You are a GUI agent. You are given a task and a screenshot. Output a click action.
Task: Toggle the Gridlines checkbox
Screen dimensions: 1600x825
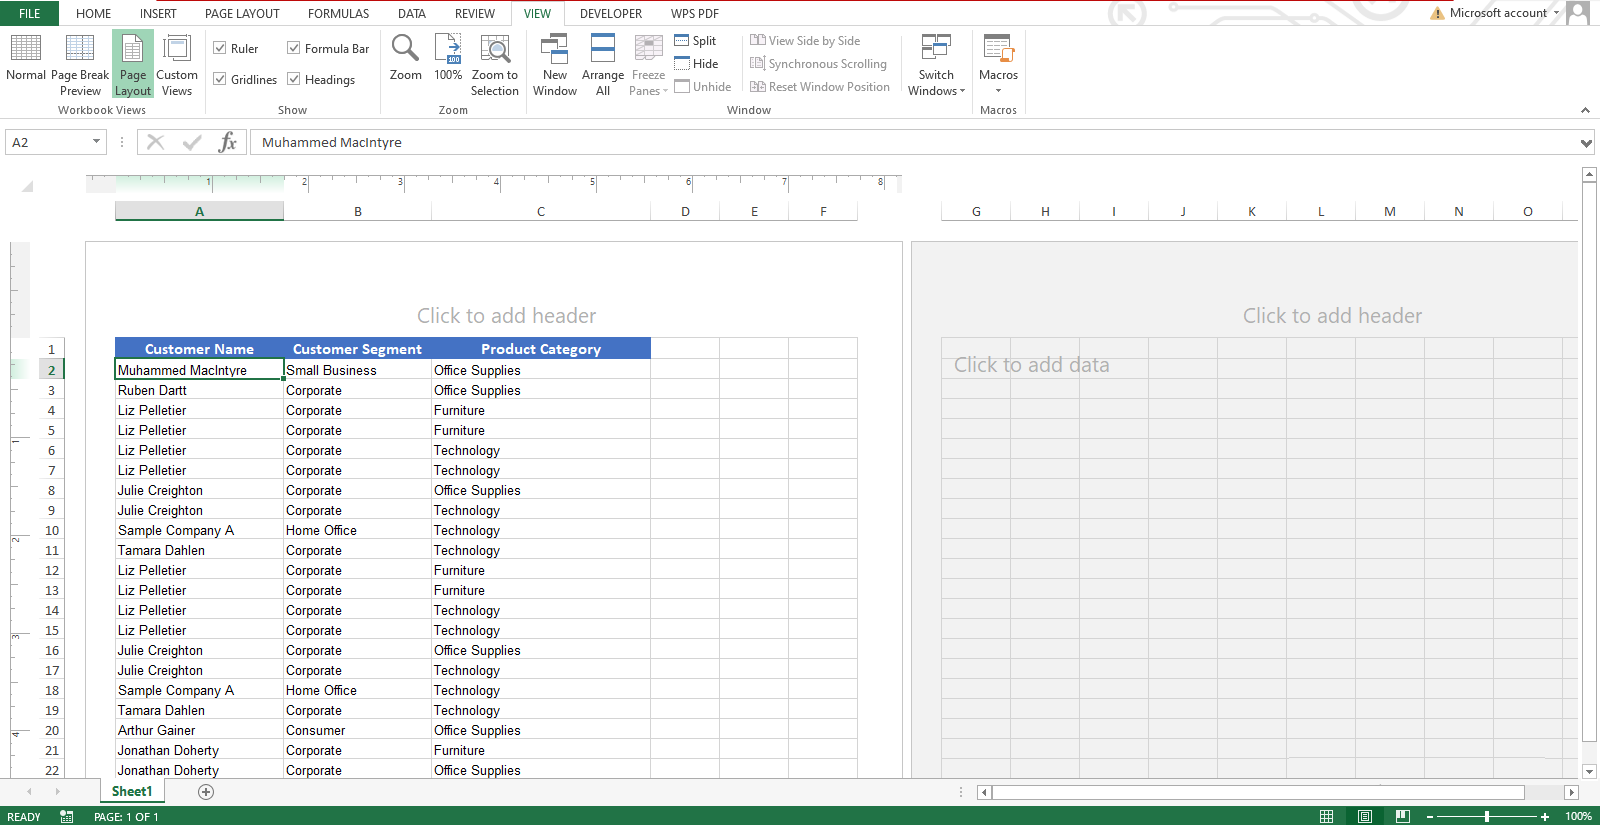click(x=220, y=79)
